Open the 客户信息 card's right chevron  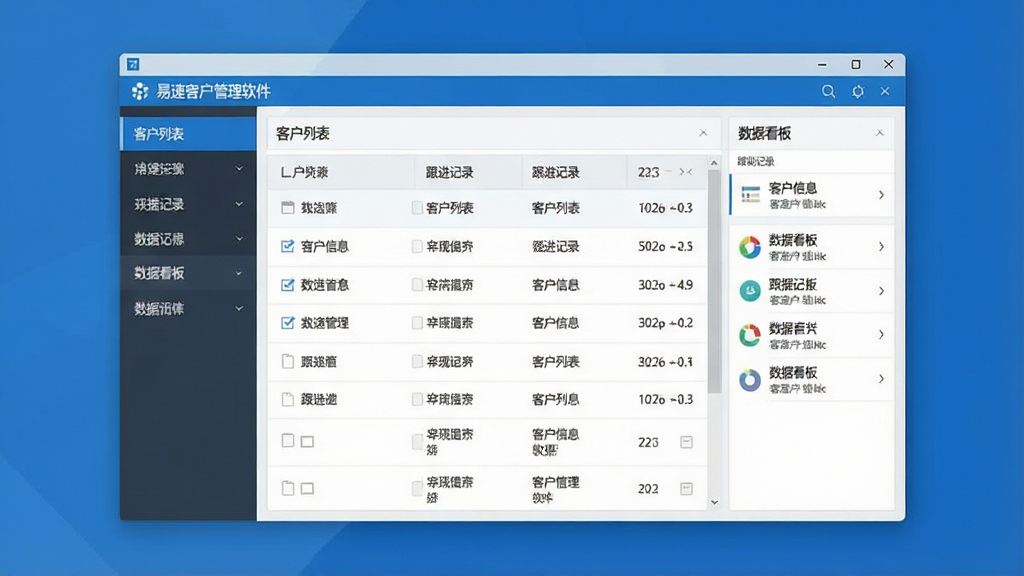click(881, 195)
